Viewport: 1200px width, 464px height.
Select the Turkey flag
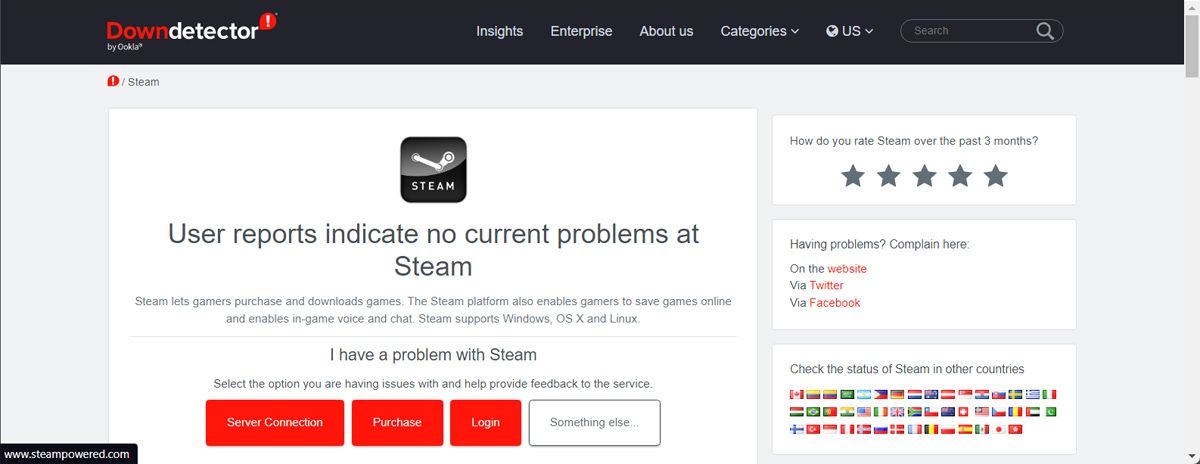pyautogui.click(x=813, y=429)
